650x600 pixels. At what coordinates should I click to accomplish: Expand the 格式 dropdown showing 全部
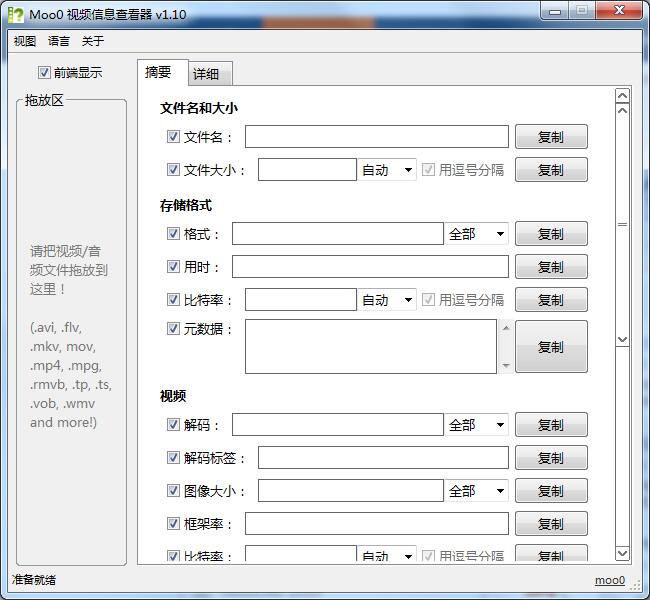coord(476,234)
